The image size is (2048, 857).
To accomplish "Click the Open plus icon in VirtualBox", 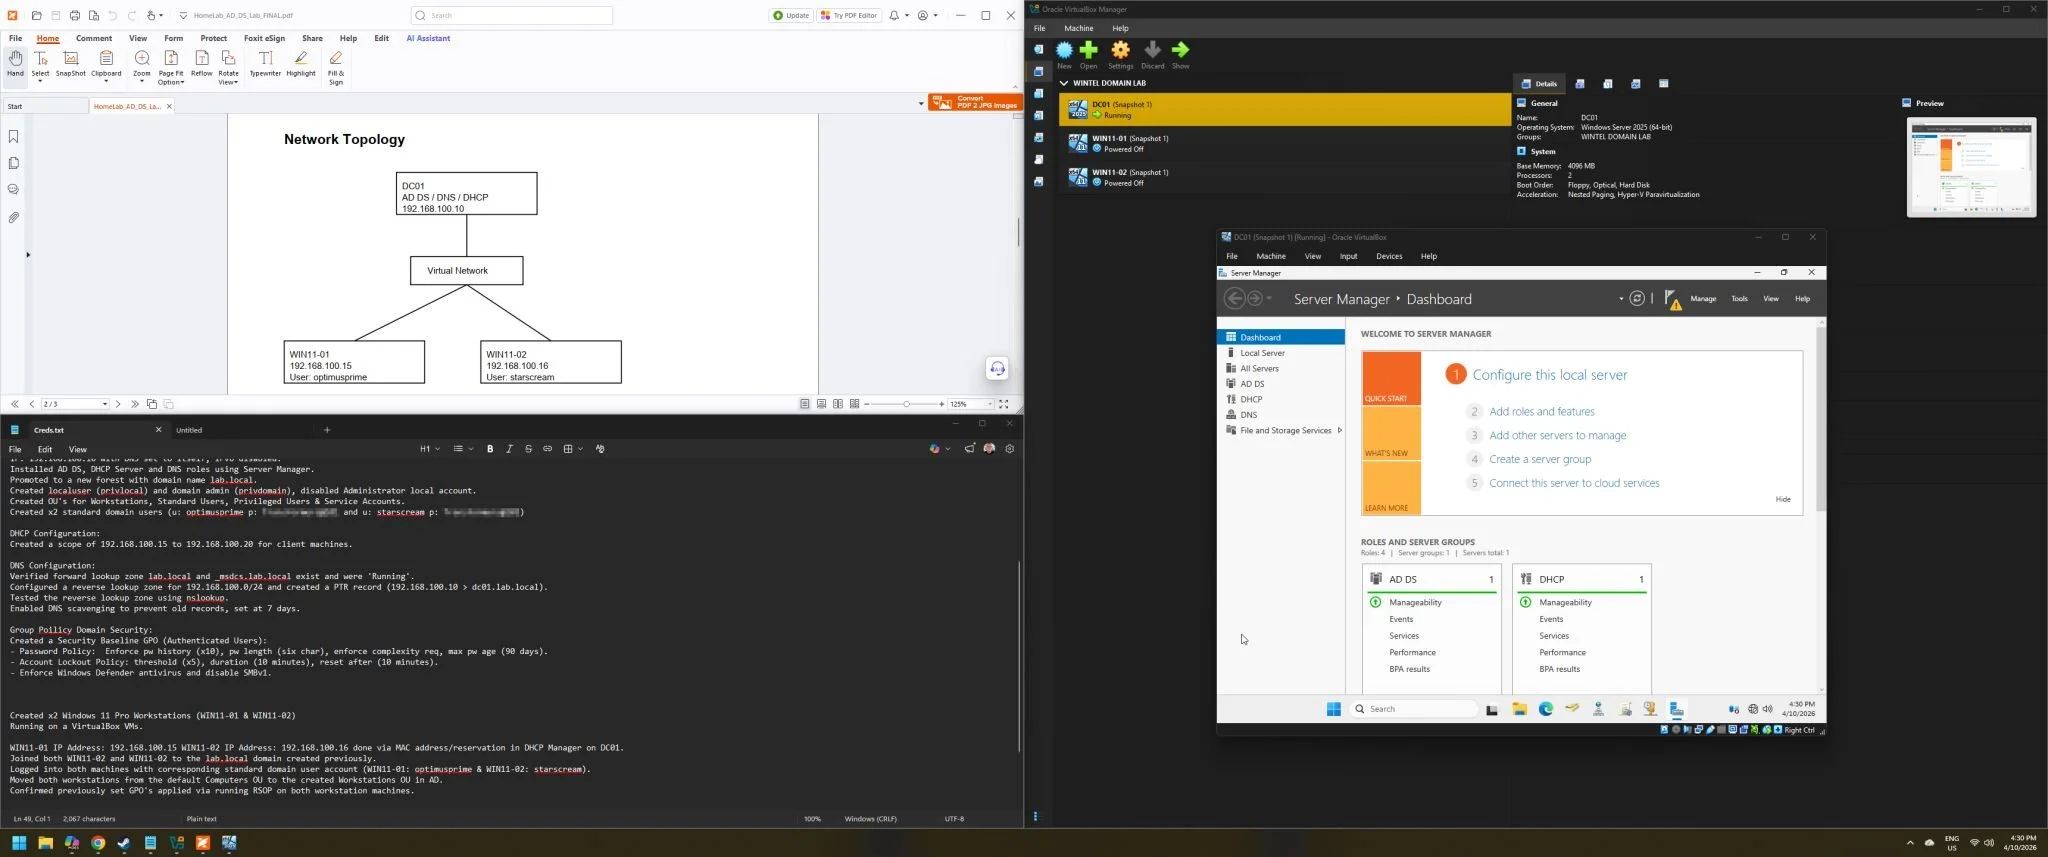I will click(1088, 55).
